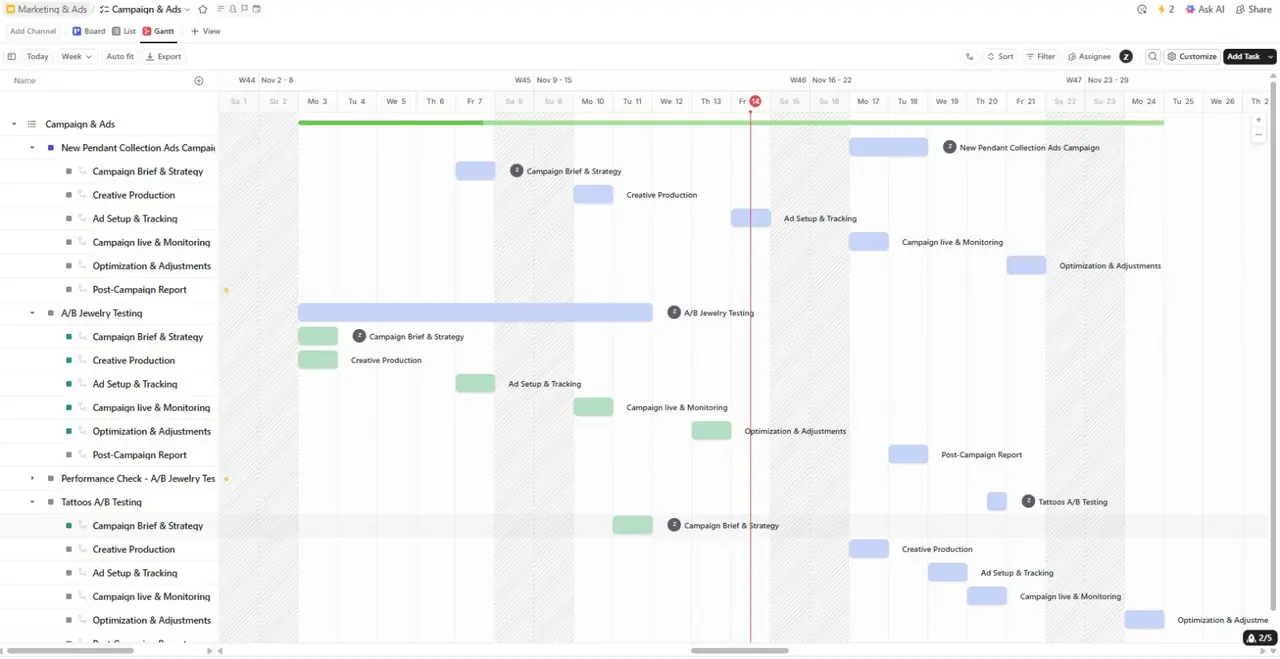Click the horizontal timeline scrollbar thumb
Viewport: 1280px width, 659px height.
(740, 651)
